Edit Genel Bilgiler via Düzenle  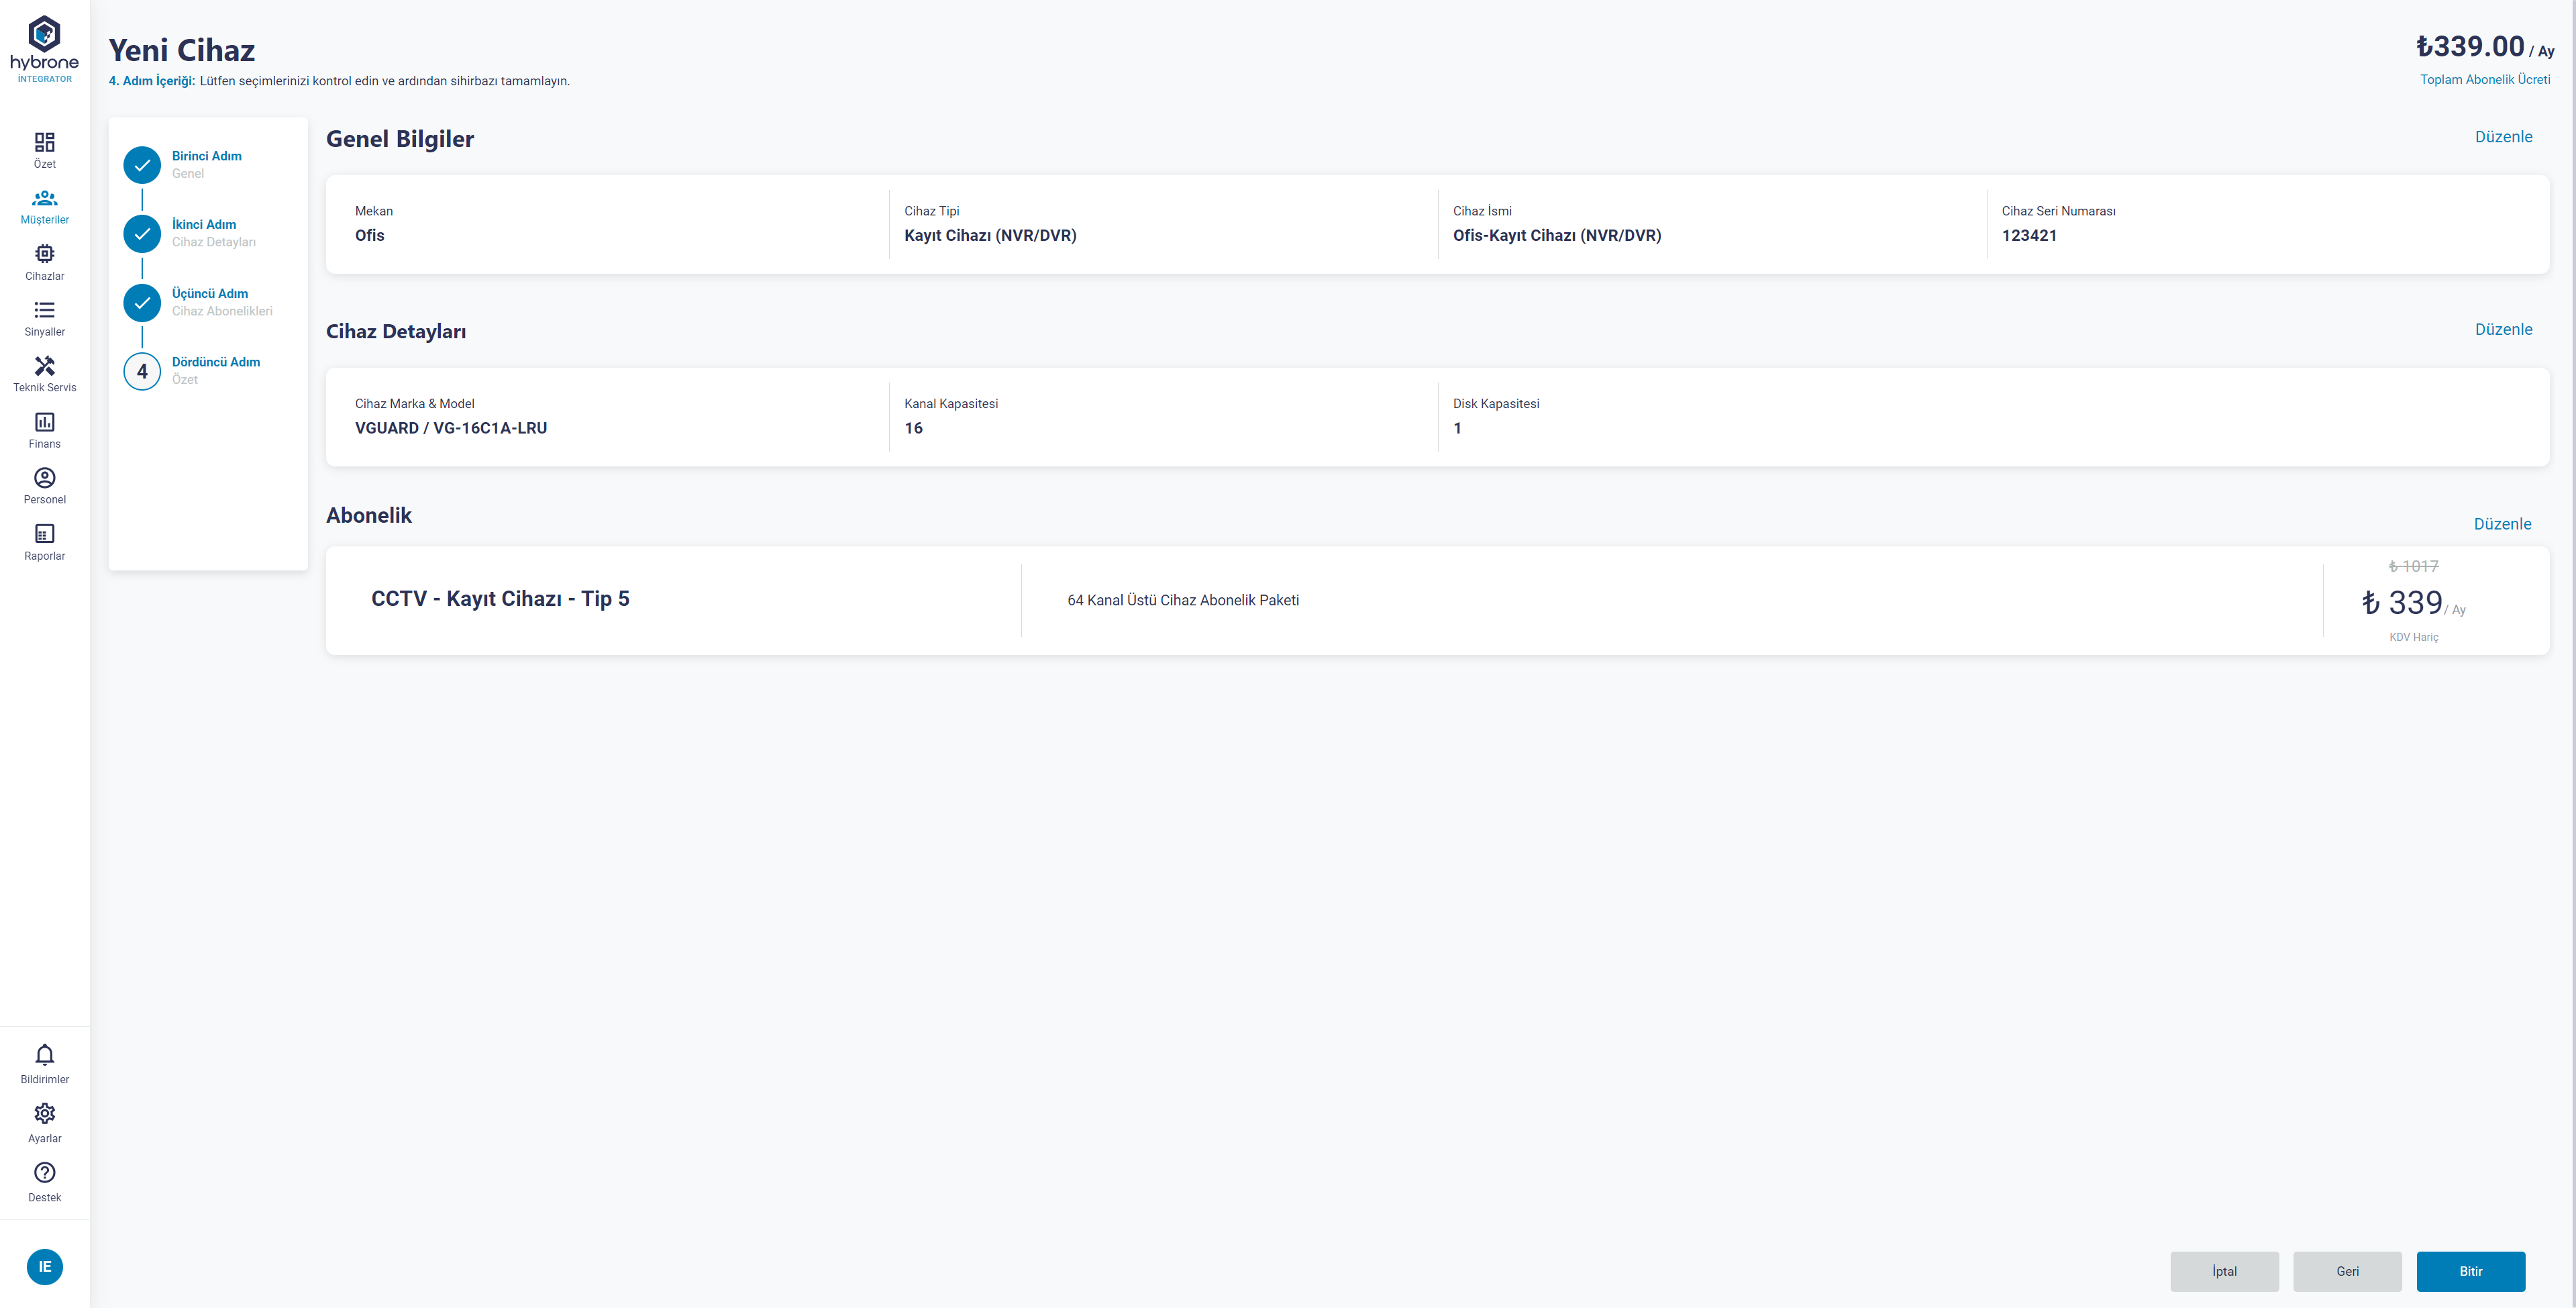pyautogui.click(x=2503, y=137)
